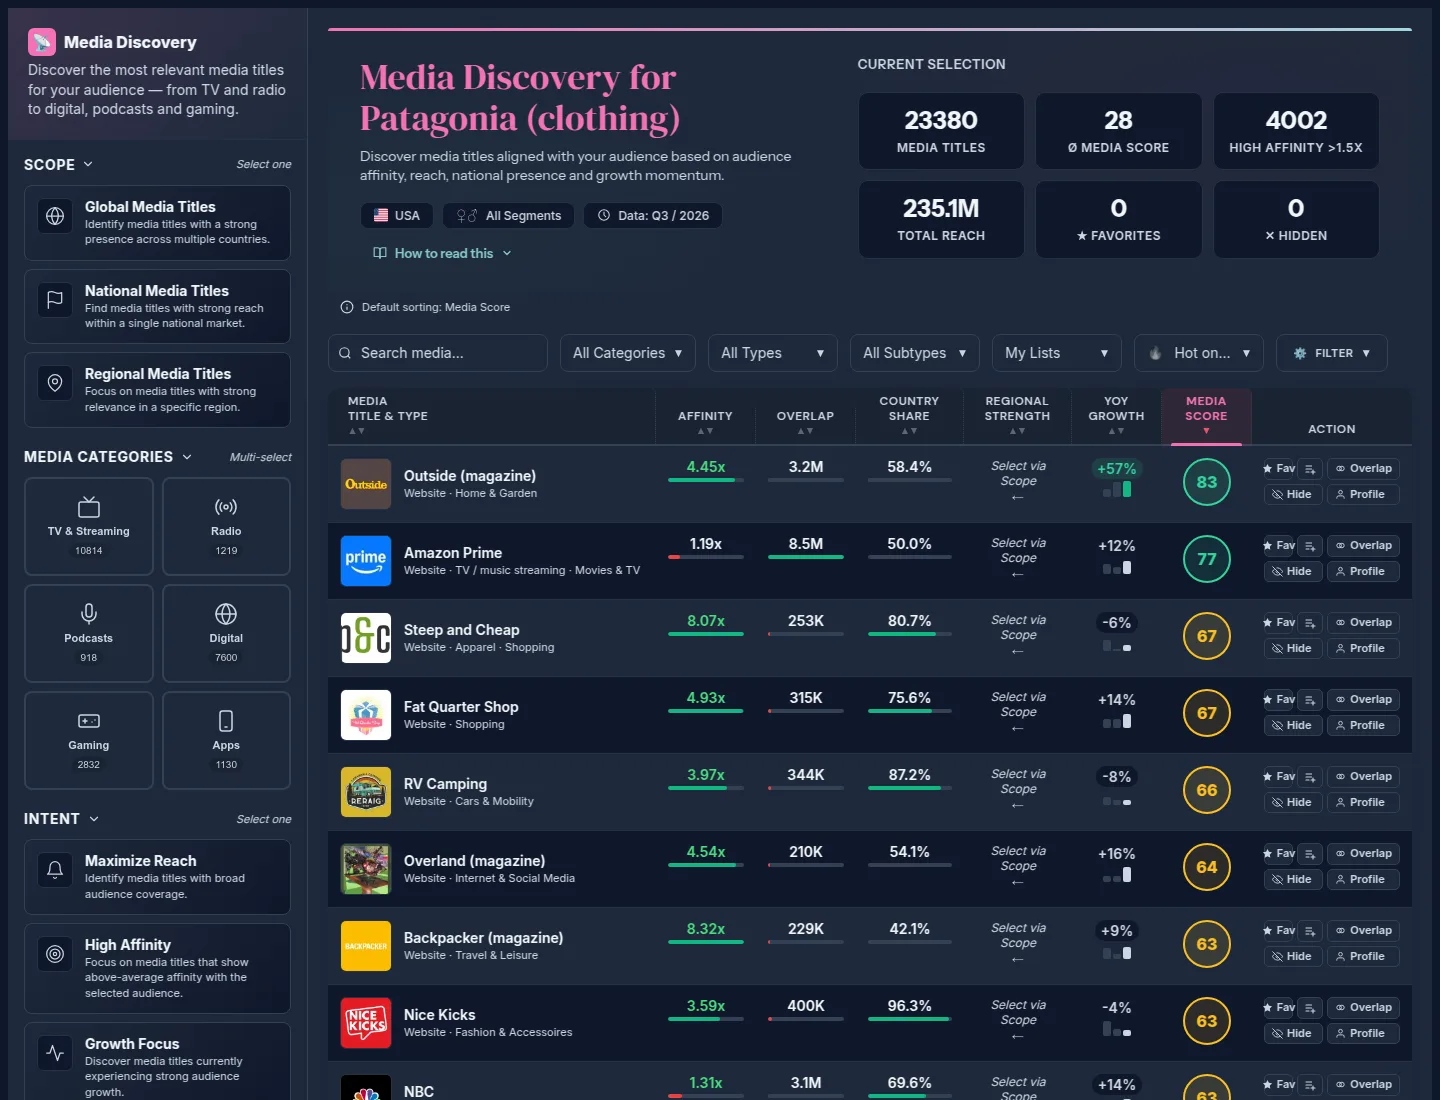
Task: Collapse the INTENT section chevron
Action: (94, 819)
